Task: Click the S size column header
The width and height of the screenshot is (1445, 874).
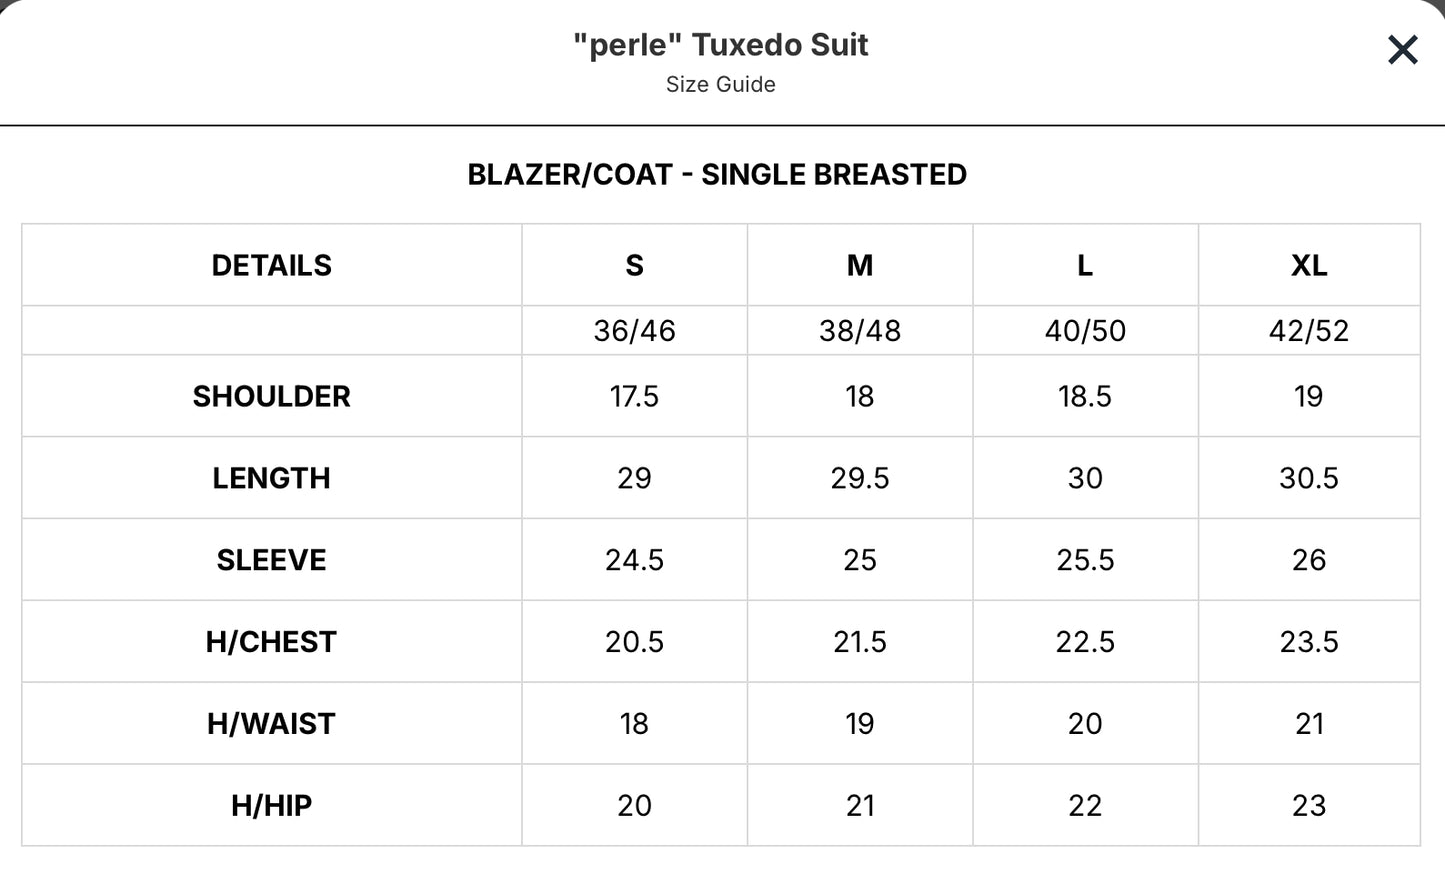Action: 634,265
